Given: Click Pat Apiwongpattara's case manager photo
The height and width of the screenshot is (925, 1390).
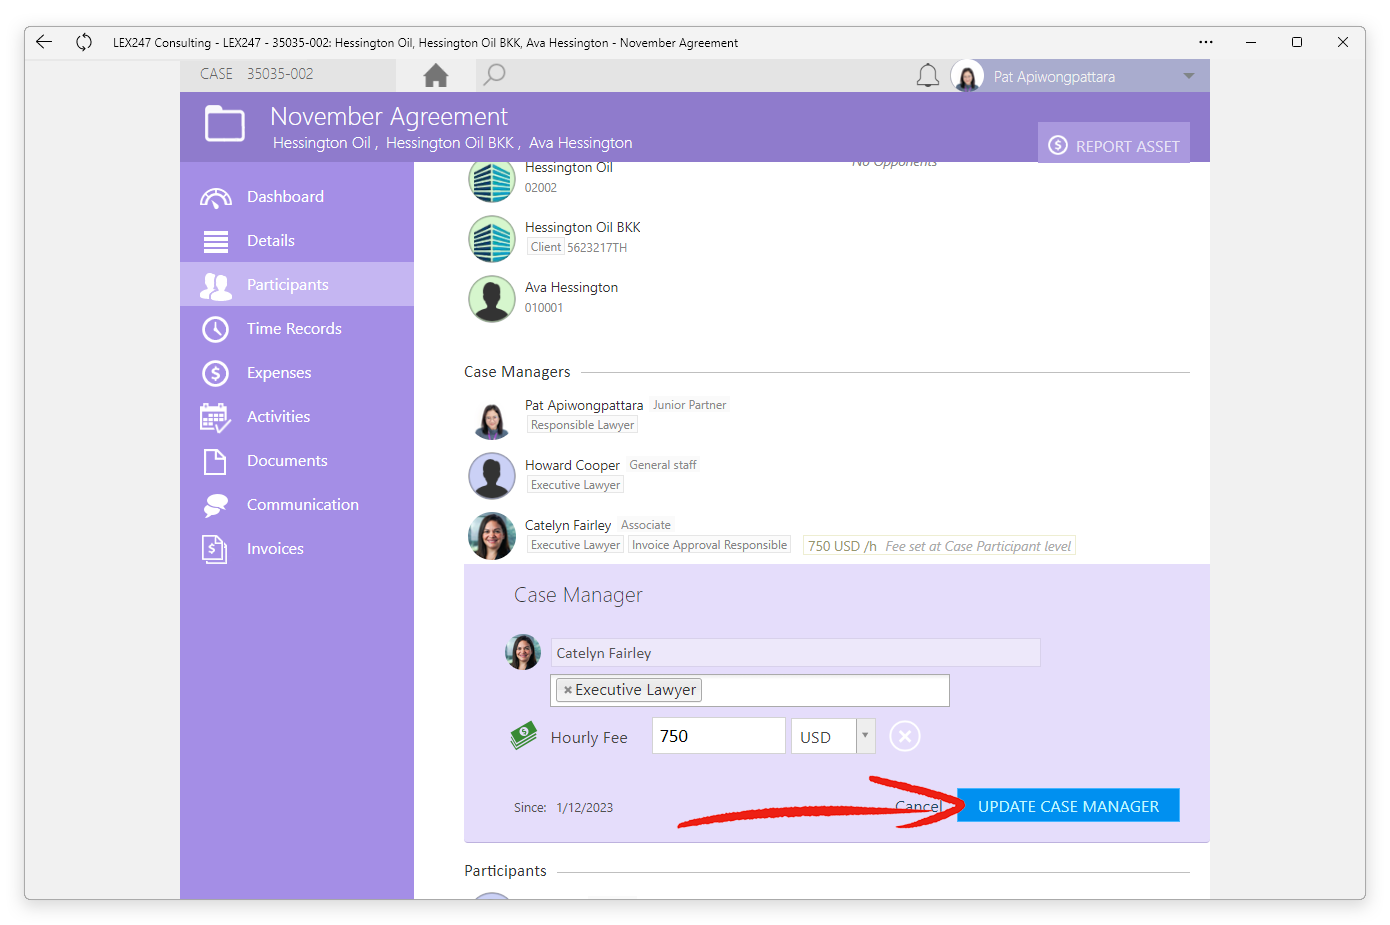Looking at the screenshot, I should pyautogui.click(x=492, y=419).
